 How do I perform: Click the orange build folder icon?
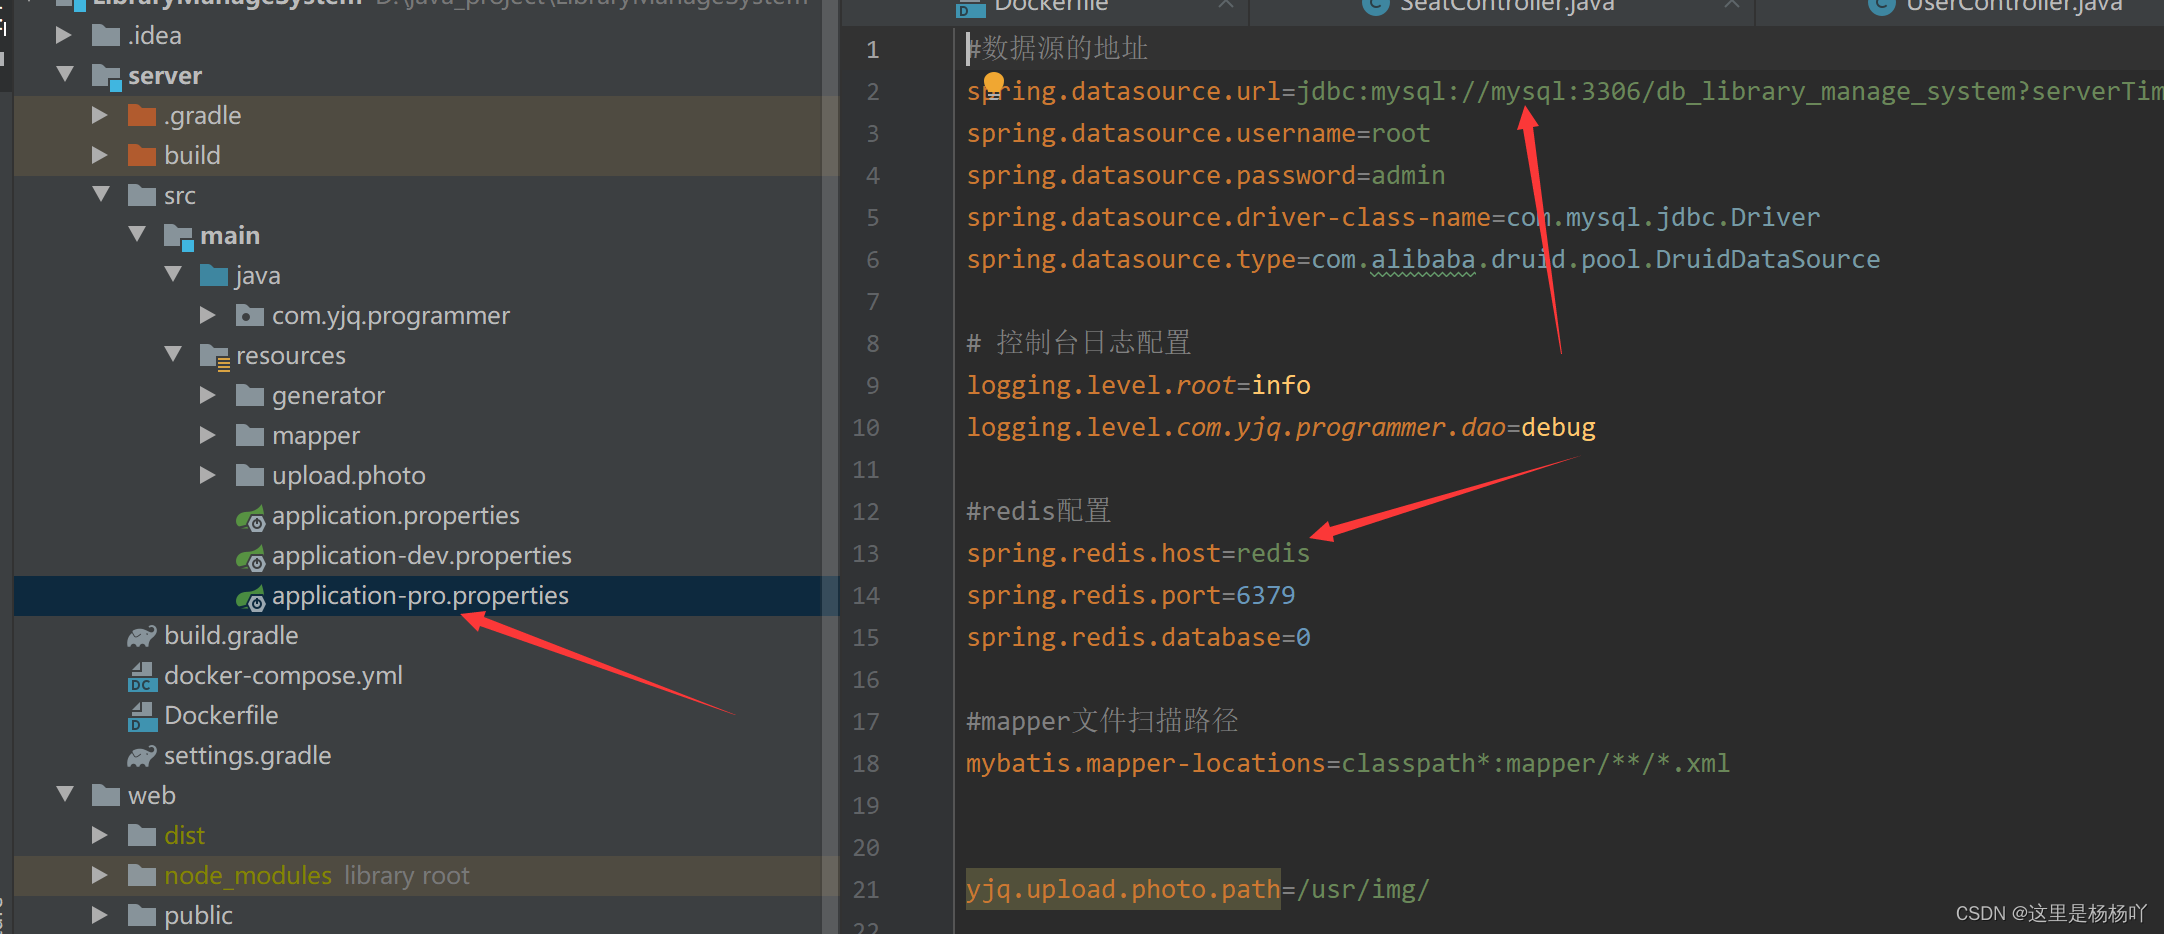point(142,156)
